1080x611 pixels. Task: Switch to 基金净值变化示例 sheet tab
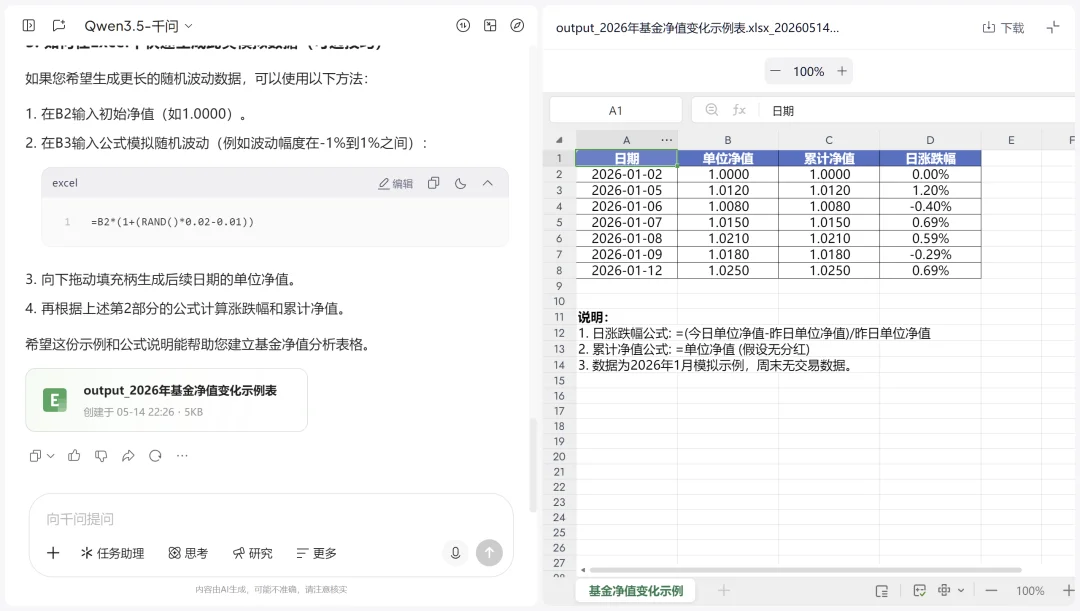pyautogui.click(x=636, y=591)
